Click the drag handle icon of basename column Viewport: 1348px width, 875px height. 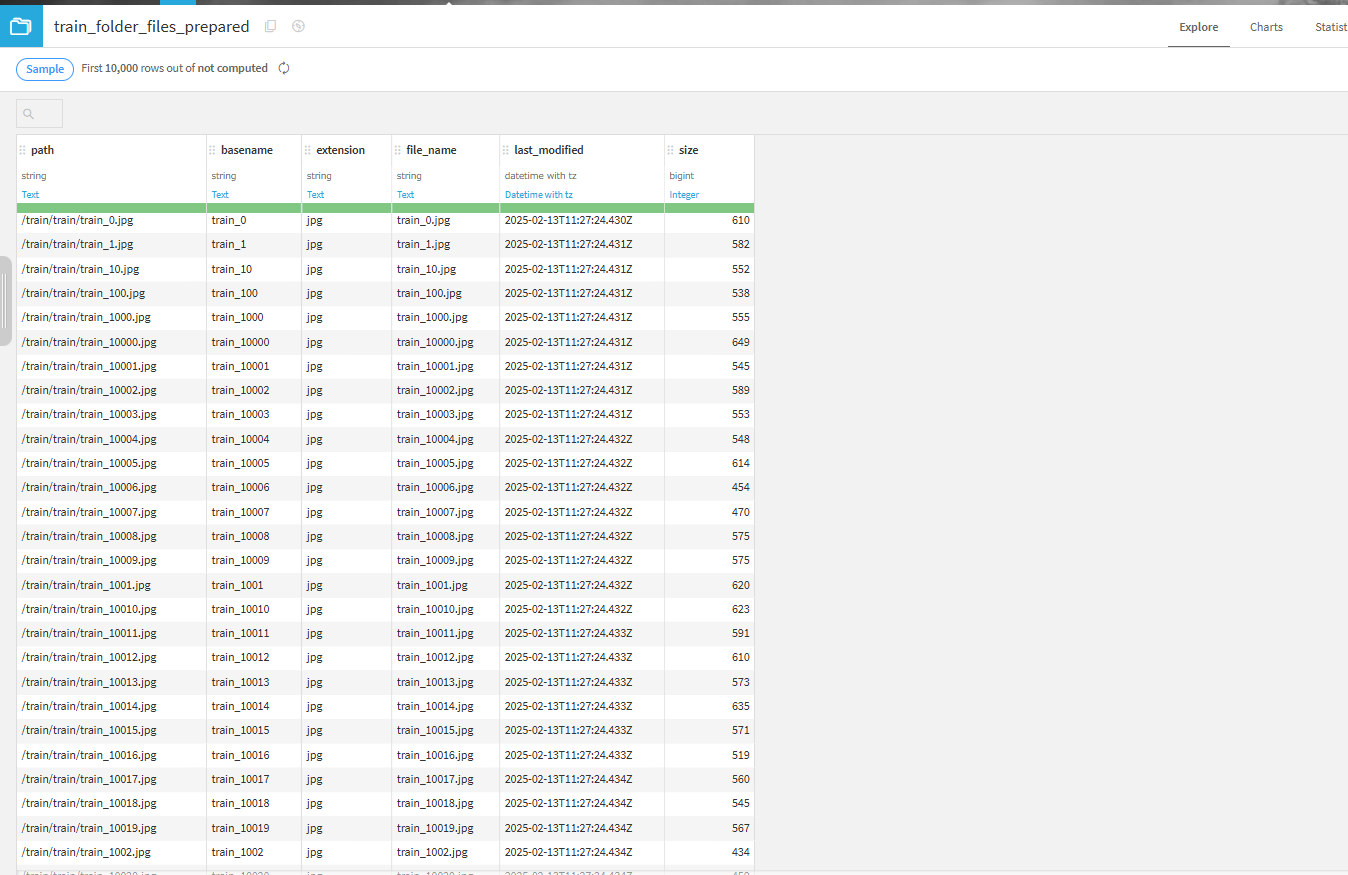[212, 150]
